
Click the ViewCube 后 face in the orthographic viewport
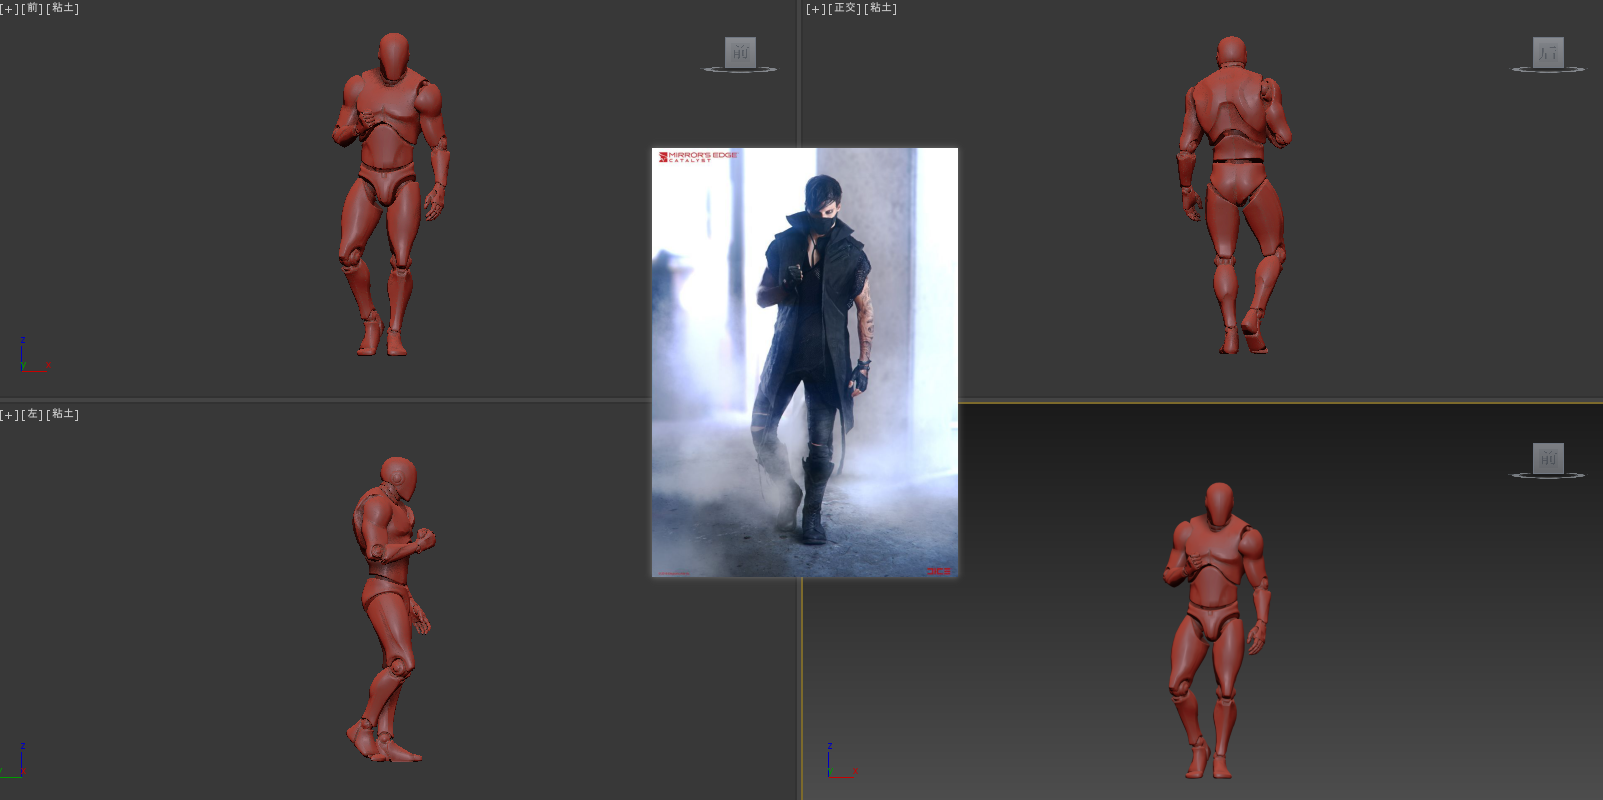pos(1548,52)
